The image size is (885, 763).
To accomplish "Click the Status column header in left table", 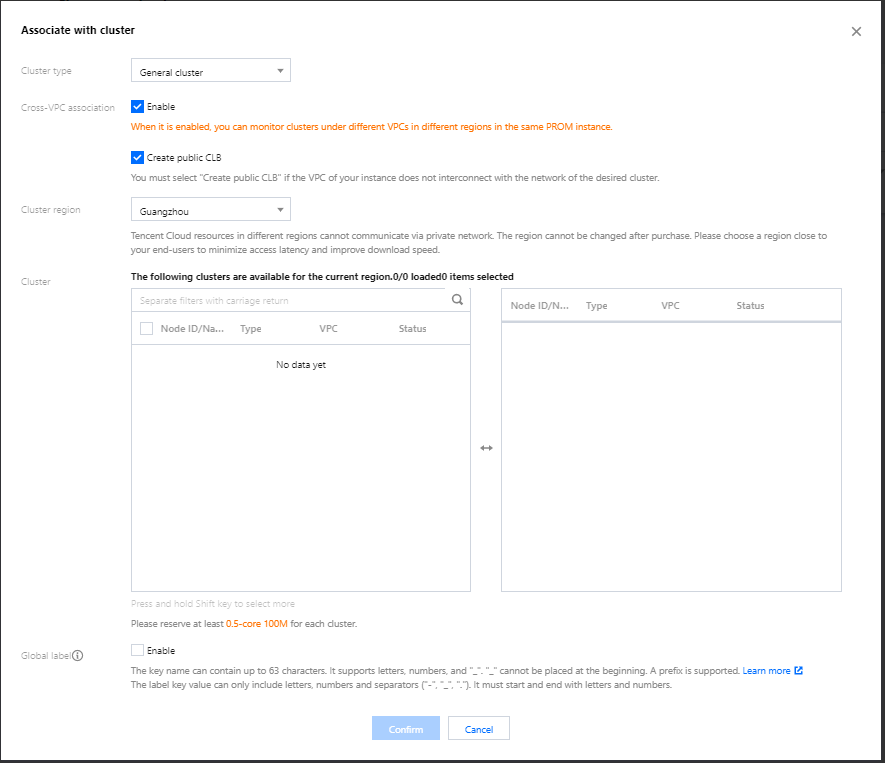I will (412, 328).
